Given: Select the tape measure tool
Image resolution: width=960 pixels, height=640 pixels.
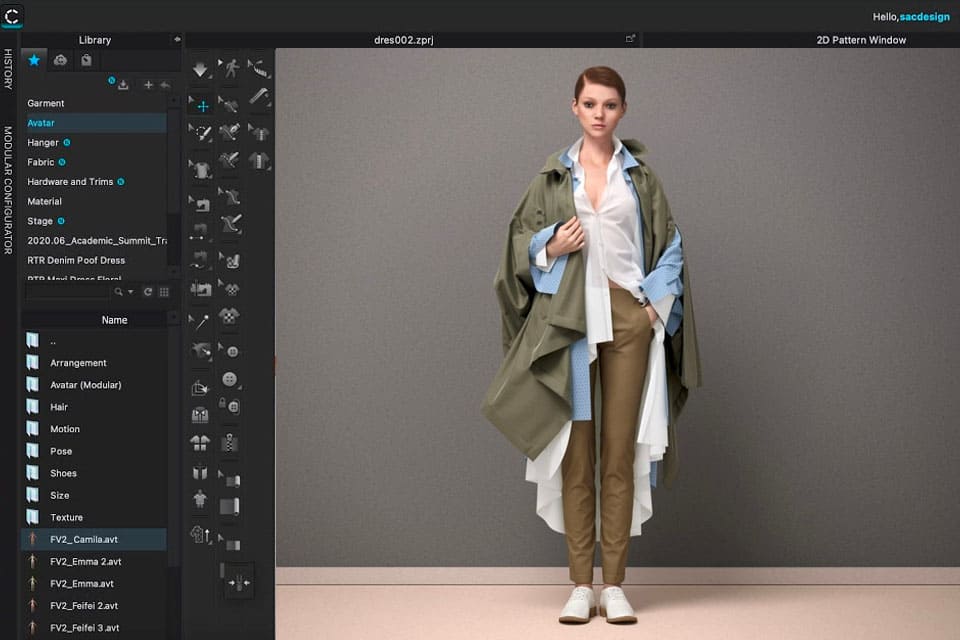Looking at the screenshot, I should 260,69.
